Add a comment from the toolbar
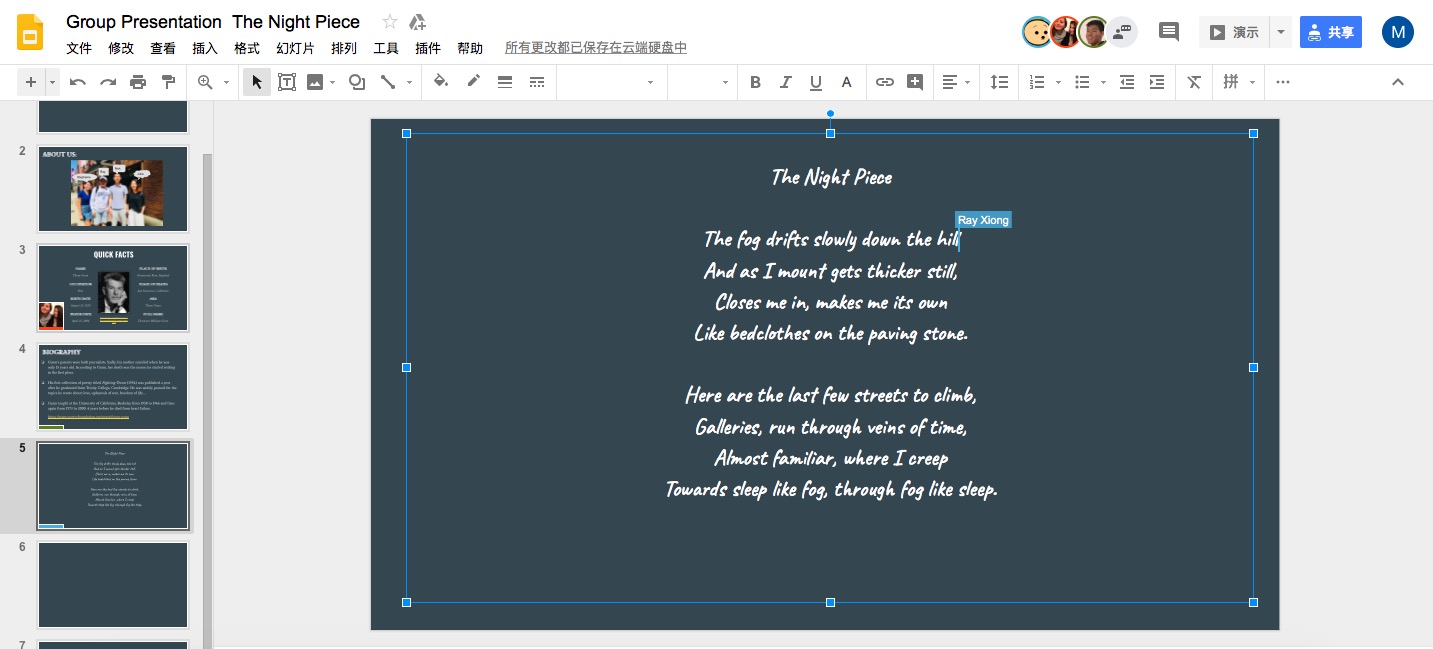This screenshot has width=1433, height=649. [914, 82]
